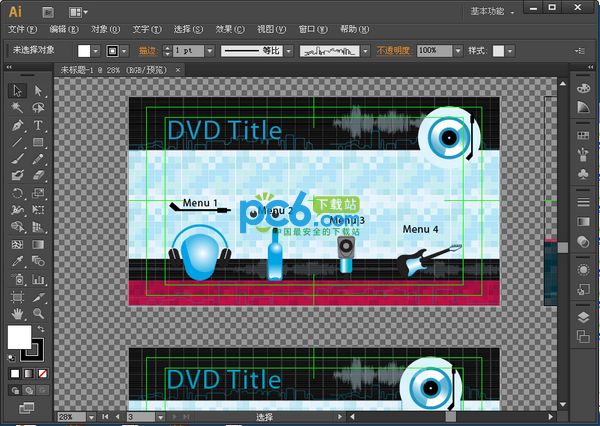The height and width of the screenshot is (426, 600).
Task: Open fill color dropdown in control bar
Action: click(x=96, y=51)
